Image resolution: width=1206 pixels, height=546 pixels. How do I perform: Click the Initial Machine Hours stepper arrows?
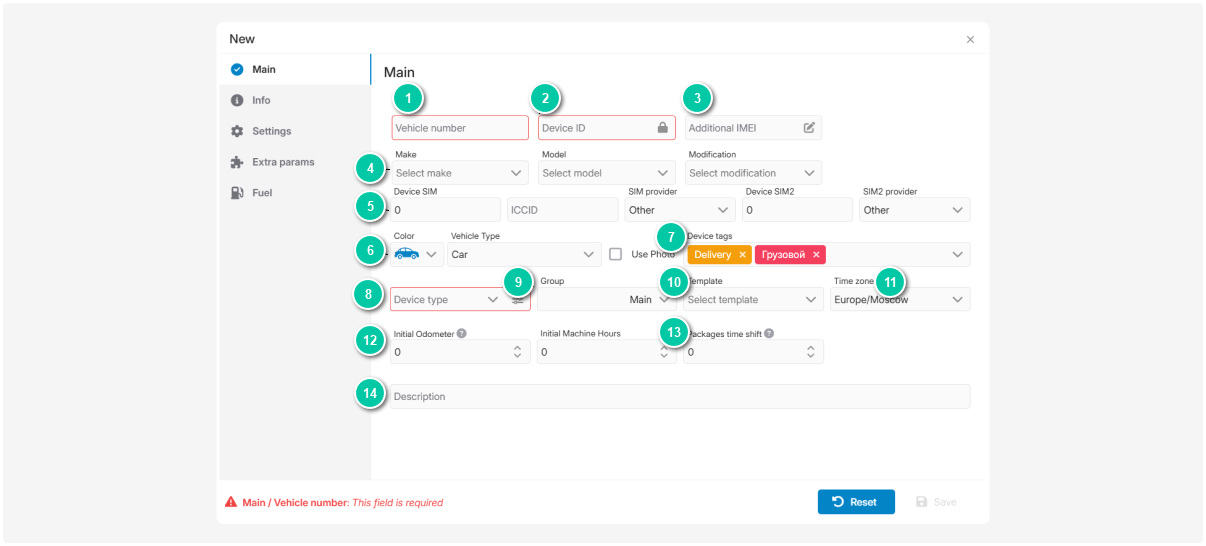(663, 352)
